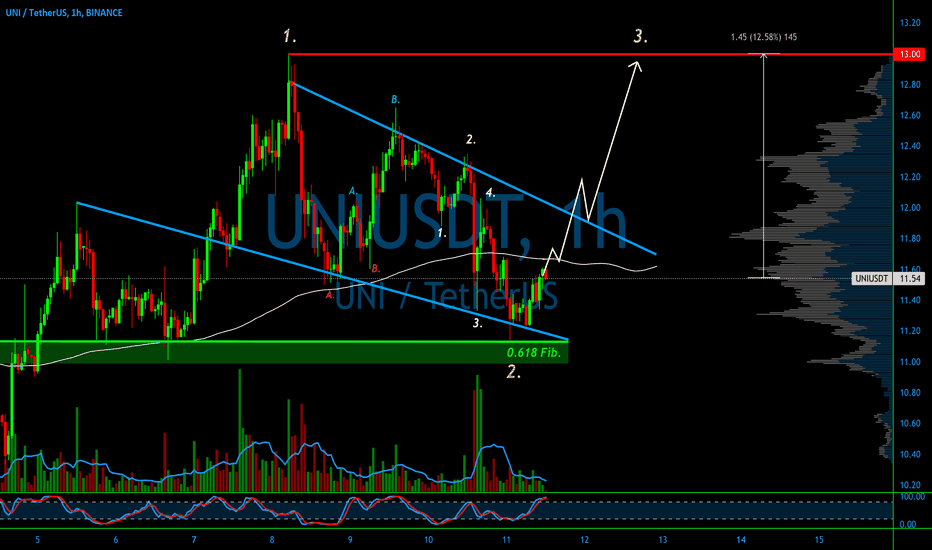This screenshot has width=932, height=550.
Task: Select date 5 on the time axis
Action: click(x=37, y=540)
